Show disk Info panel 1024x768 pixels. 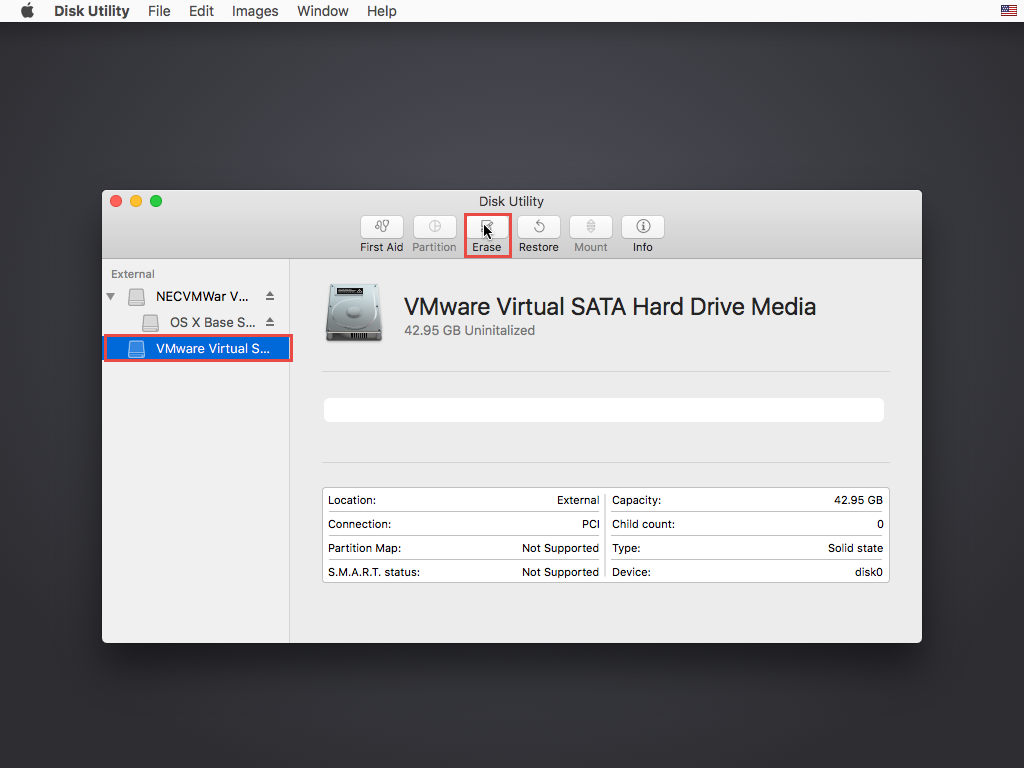tap(642, 234)
